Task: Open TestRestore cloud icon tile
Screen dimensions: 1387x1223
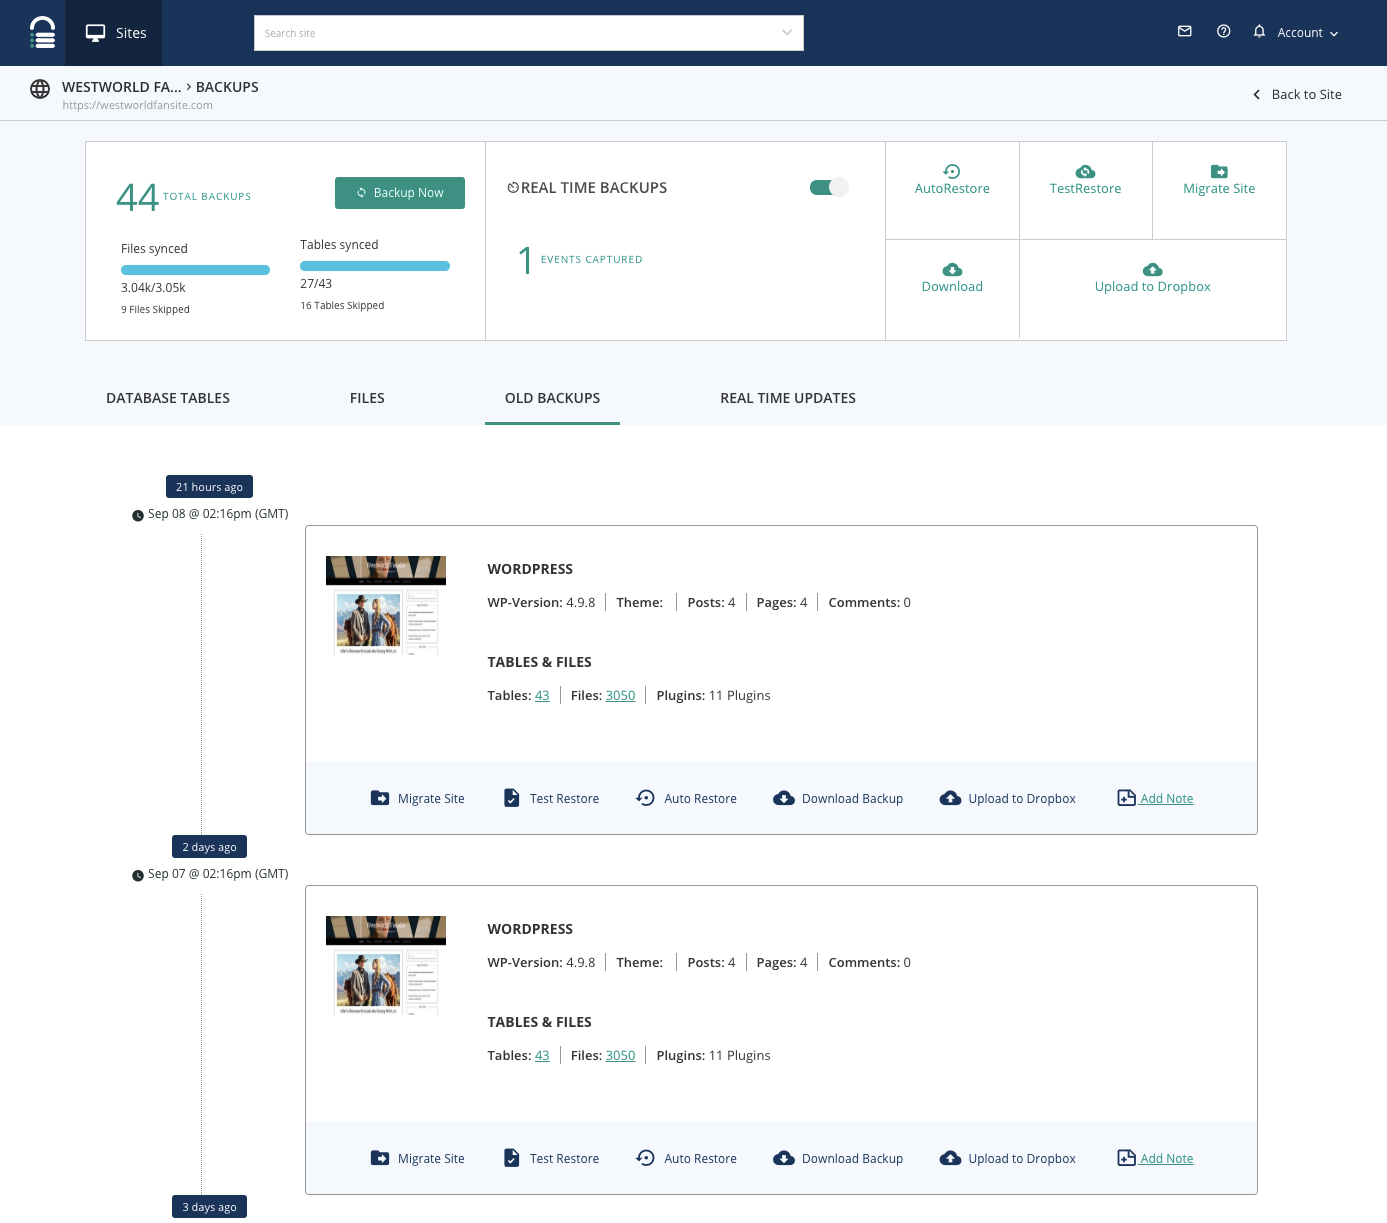Action: (1085, 180)
